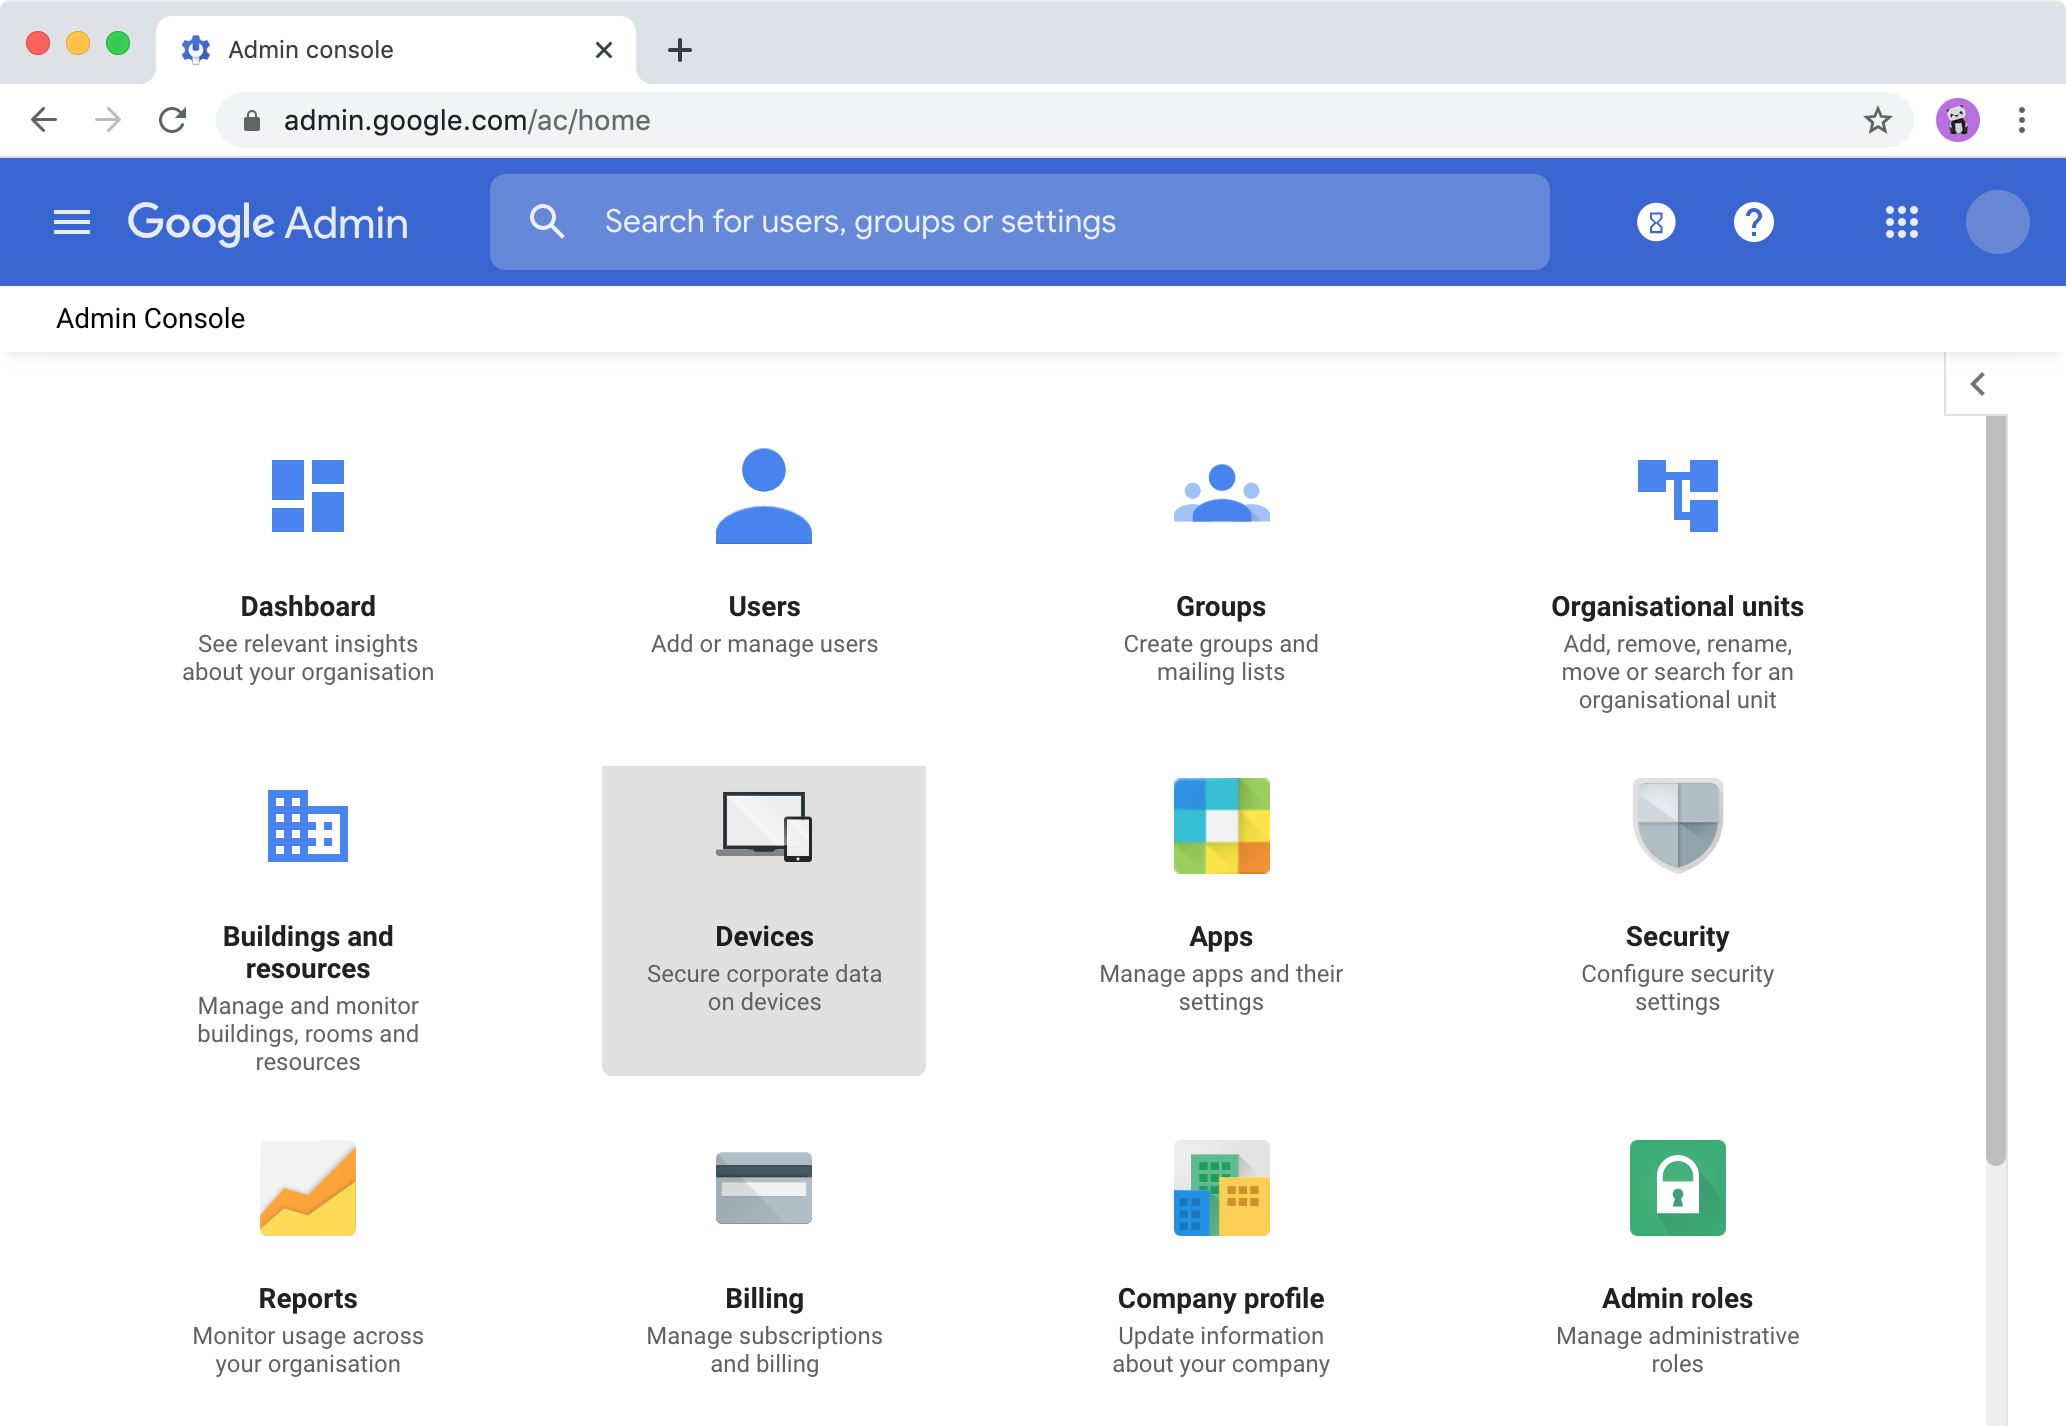Open the Google apps grid launcher
Image resolution: width=2066 pixels, height=1426 pixels.
coord(1903,222)
